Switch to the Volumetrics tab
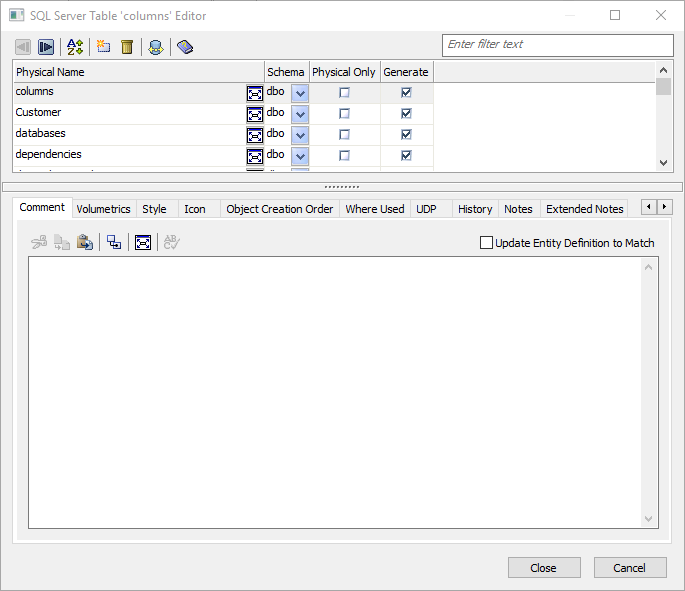The height and width of the screenshot is (591, 685). (x=103, y=209)
